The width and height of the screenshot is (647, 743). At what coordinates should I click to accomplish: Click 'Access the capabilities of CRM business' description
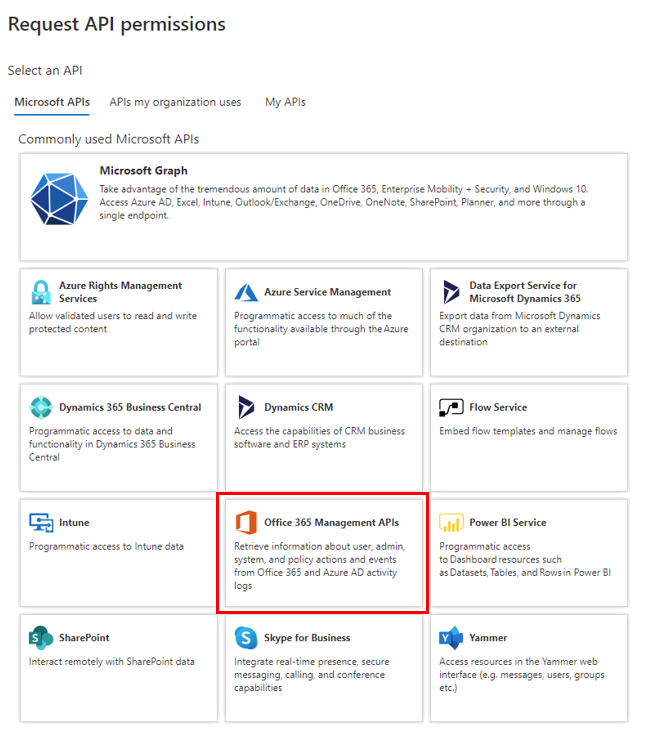pos(319,437)
